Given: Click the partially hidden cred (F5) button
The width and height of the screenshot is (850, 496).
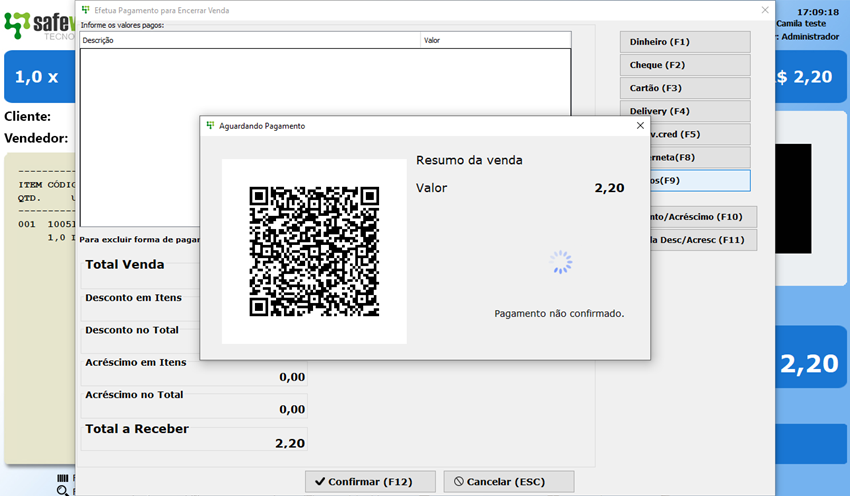Looking at the screenshot, I should tap(700, 134).
